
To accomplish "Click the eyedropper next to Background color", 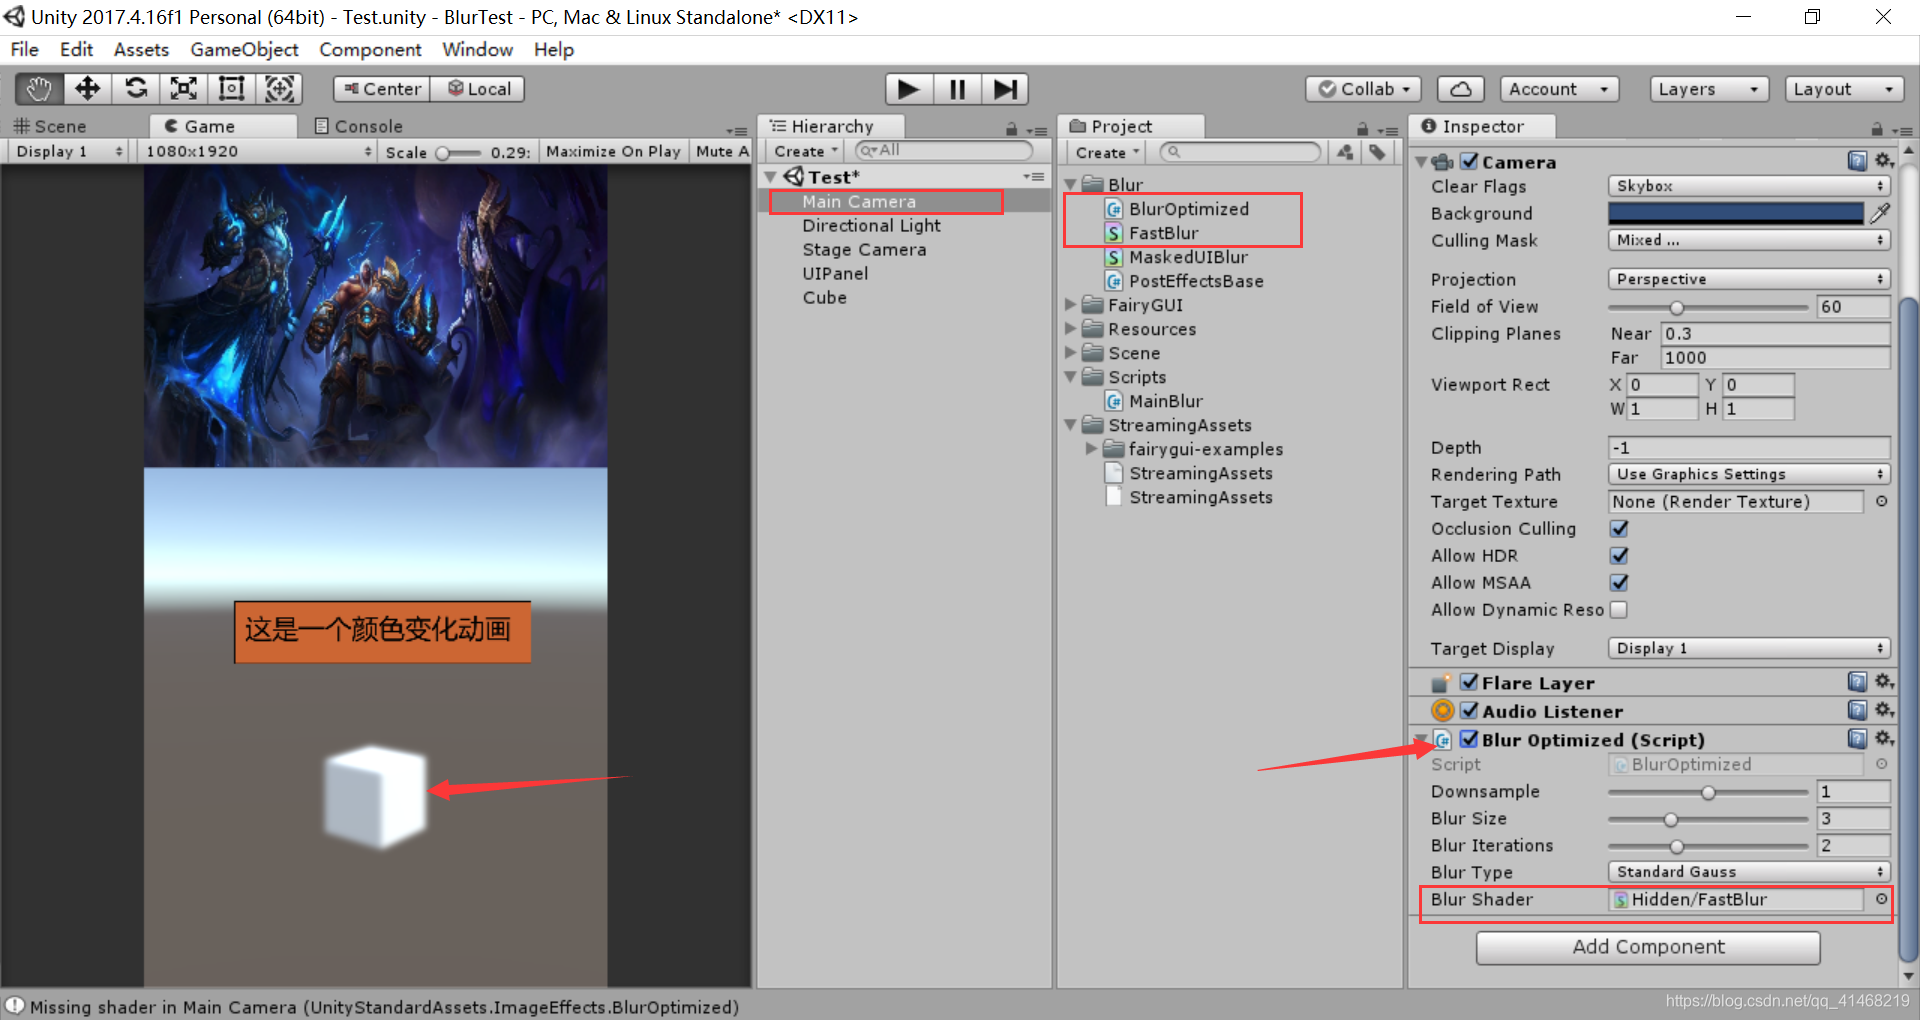I will click(1880, 213).
